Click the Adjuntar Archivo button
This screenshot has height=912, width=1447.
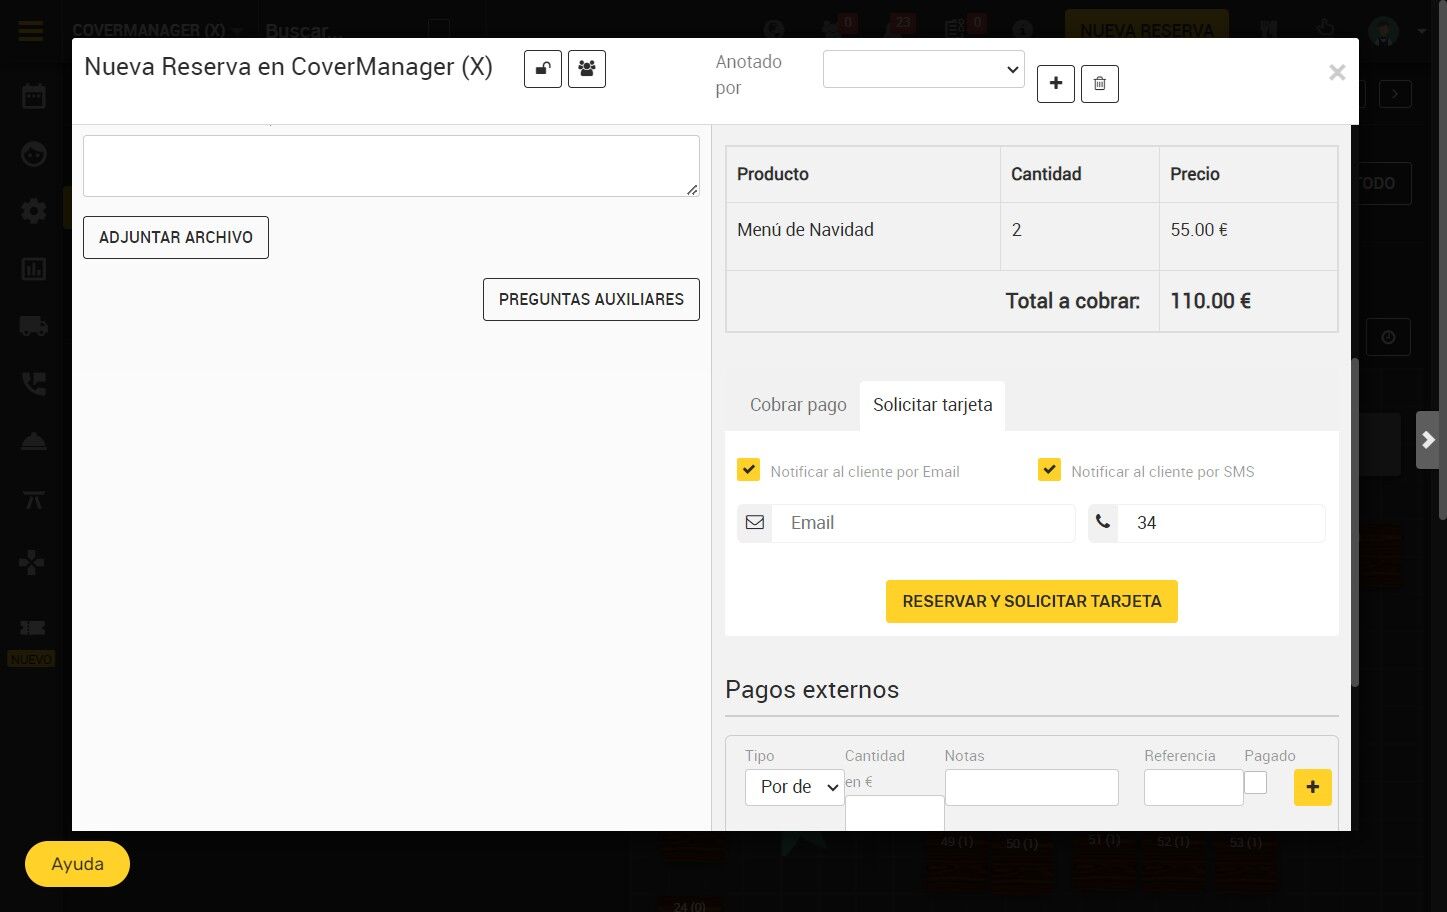176,237
